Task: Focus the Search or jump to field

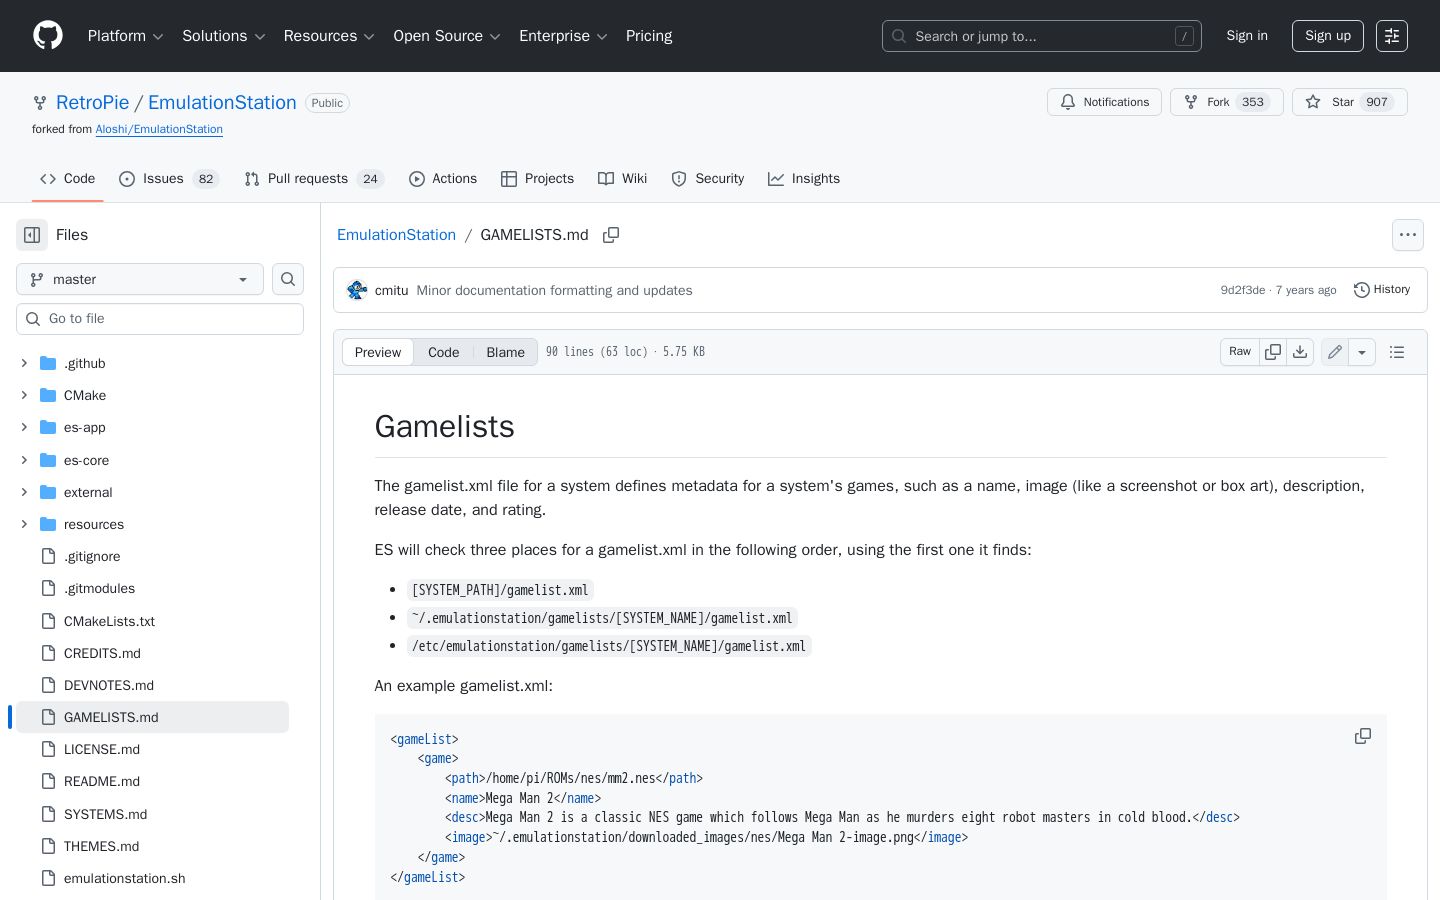Action: (1042, 36)
